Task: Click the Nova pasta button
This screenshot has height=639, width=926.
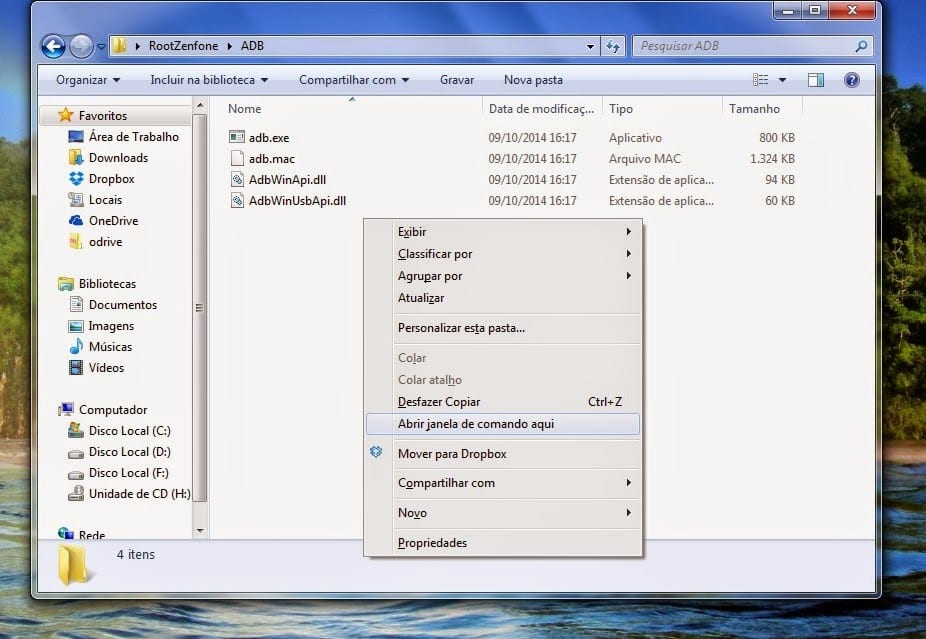Action: 533,80
